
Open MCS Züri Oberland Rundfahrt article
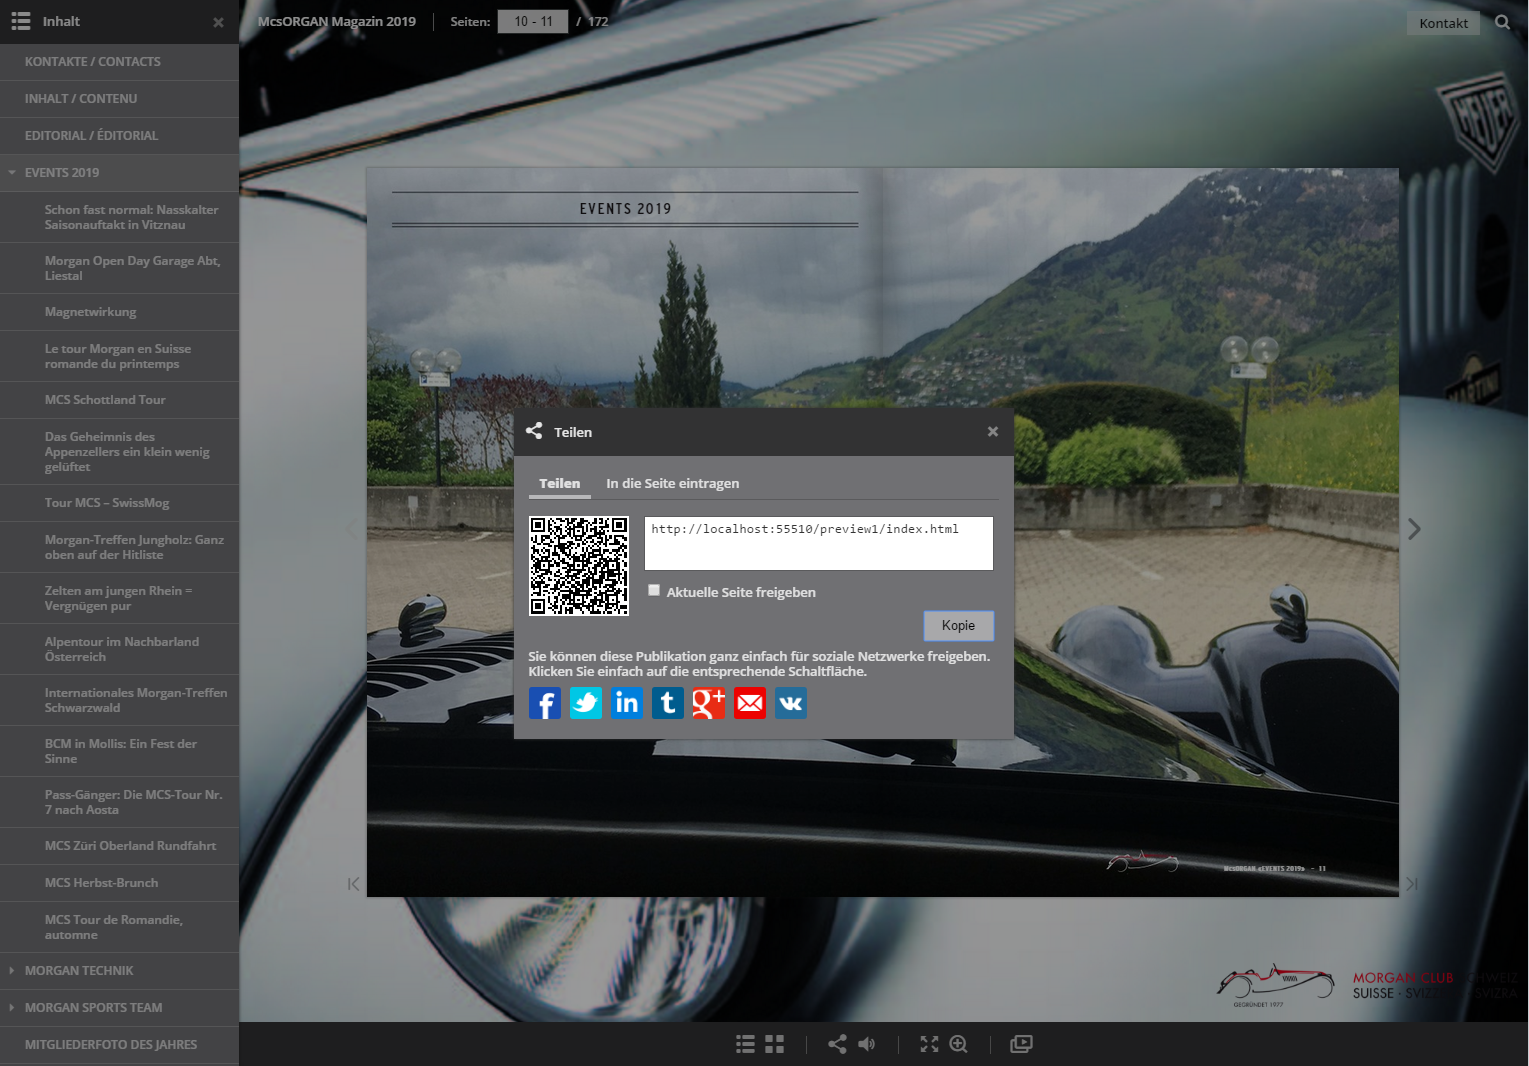click(119, 846)
